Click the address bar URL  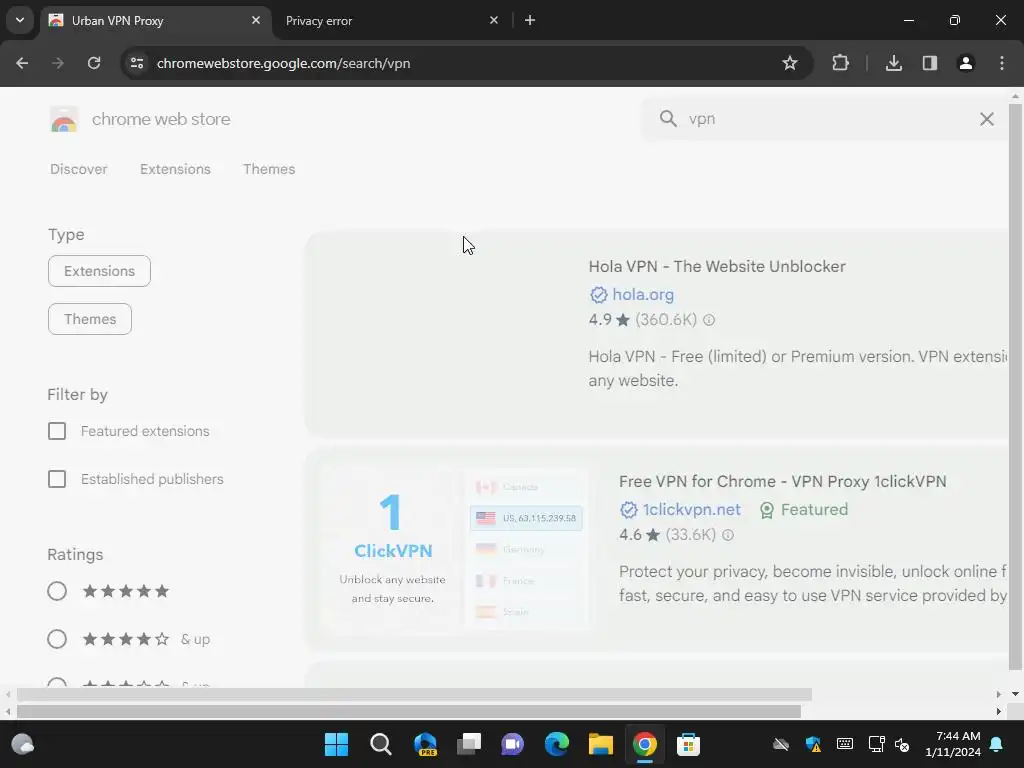click(283, 63)
